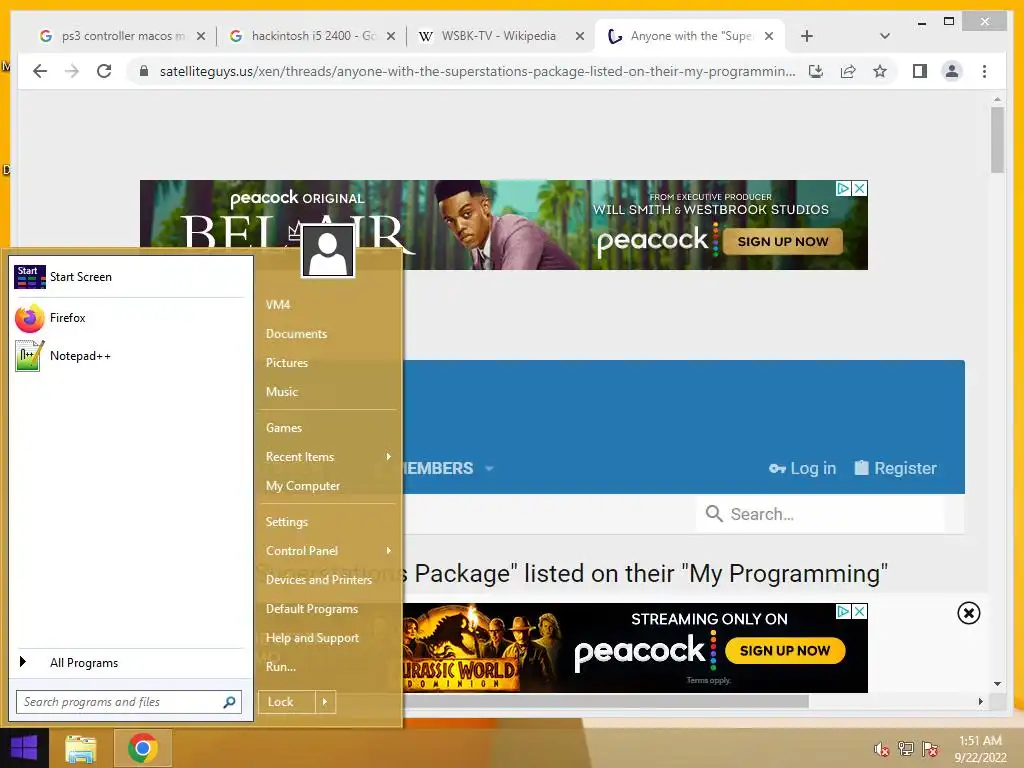The image size is (1024, 768).
Task: Click Sign Up Now on Jurassic World ad
Action: [785, 650]
